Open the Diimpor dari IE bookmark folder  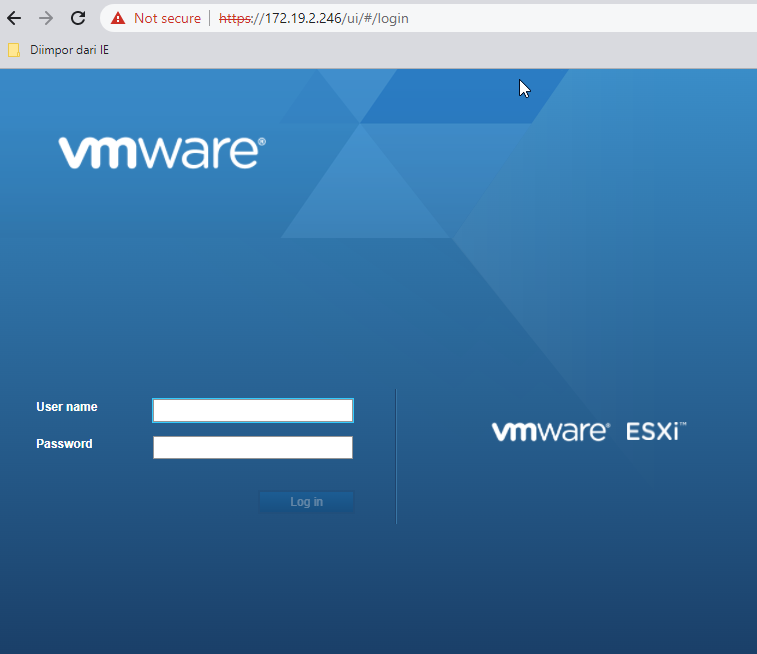14,50
